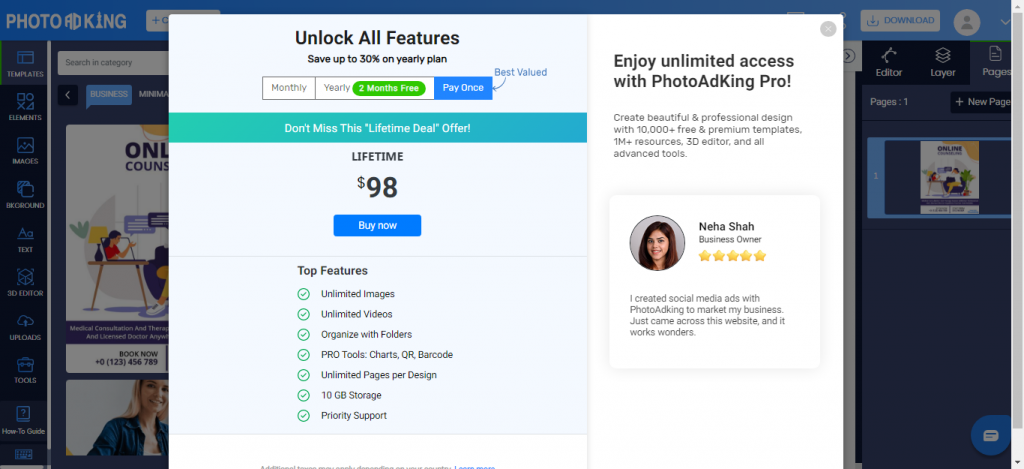1024x469 pixels.
Task: Select the Text tool in sidebar
Action: pos(25,239)
